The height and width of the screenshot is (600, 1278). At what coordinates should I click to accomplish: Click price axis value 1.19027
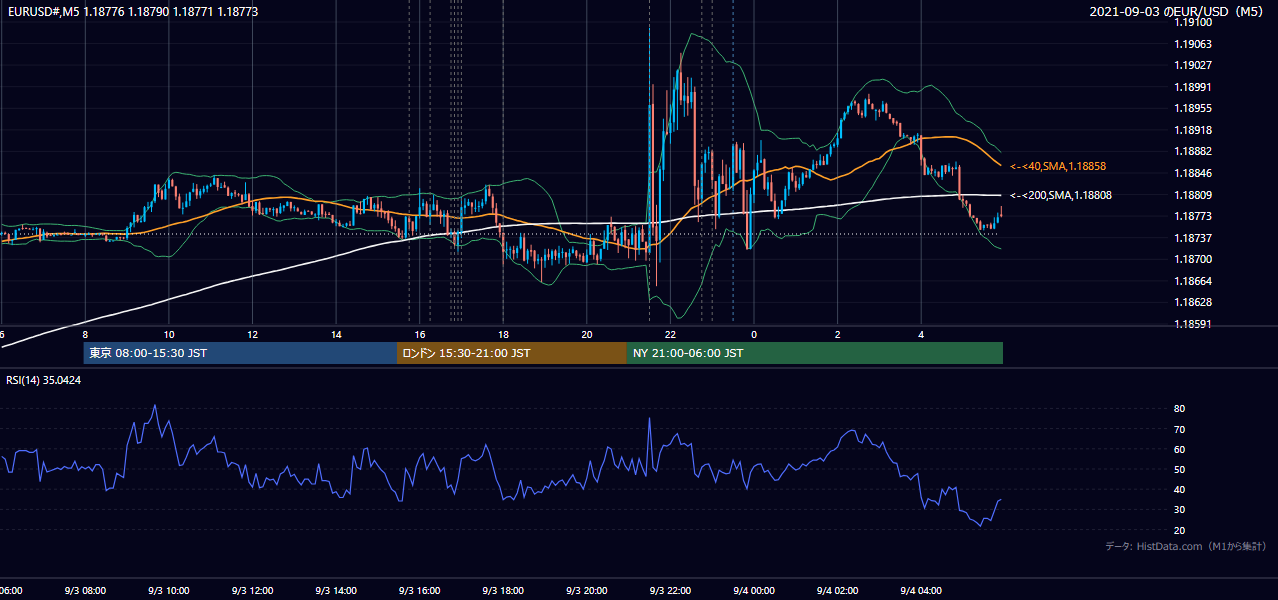tap(1194, 66)
